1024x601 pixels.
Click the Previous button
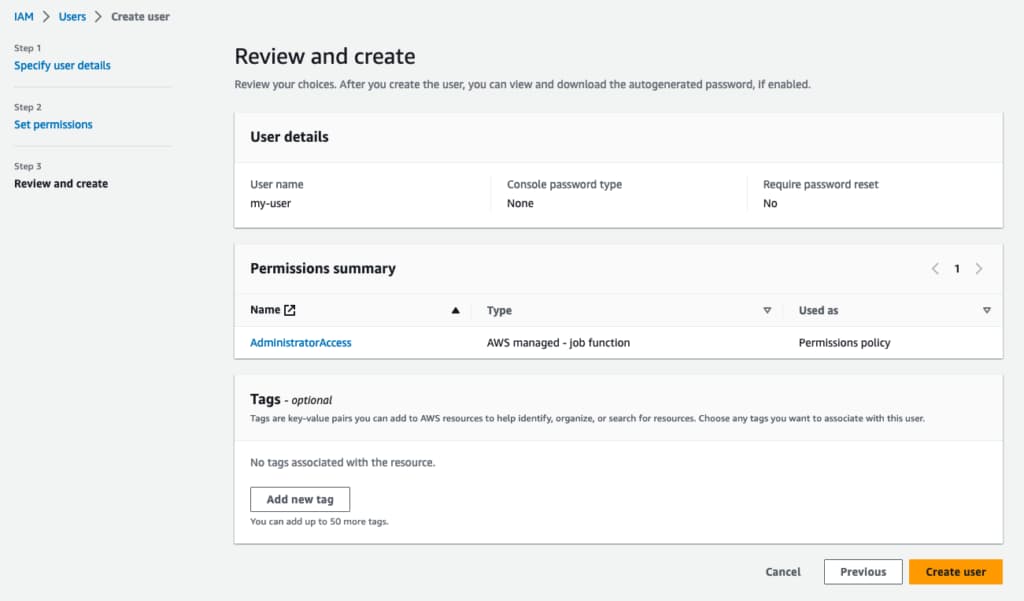(x=863, y=572)
